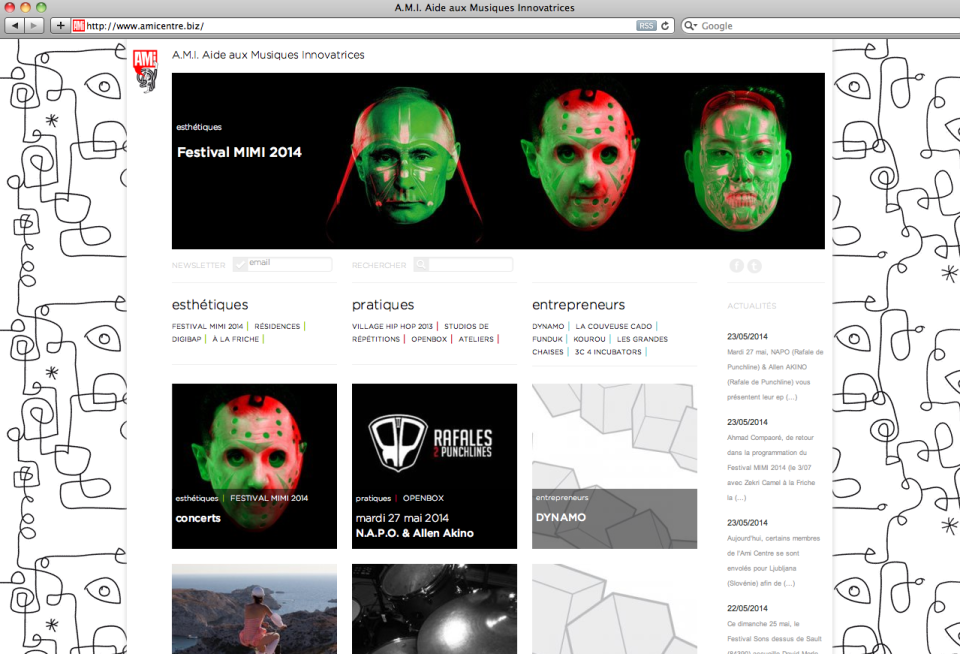Open the DYNAMO menu link
960x654 pixels.
tap(548, 326)
